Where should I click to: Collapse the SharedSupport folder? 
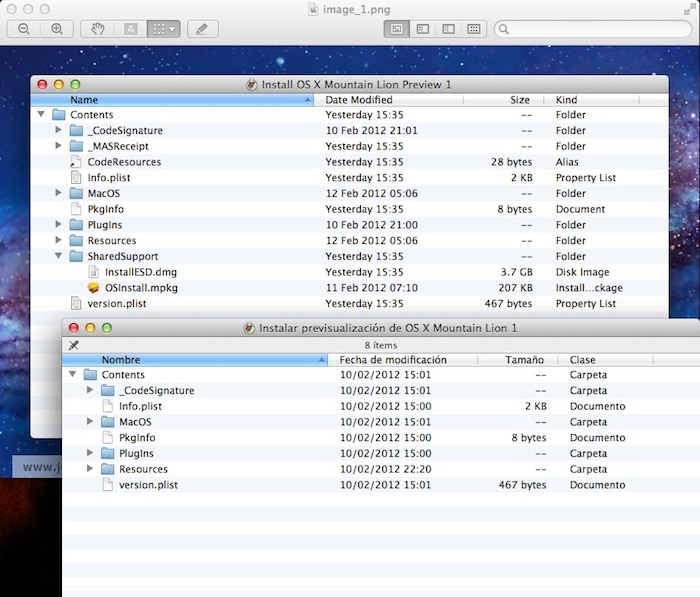[59, 256]
